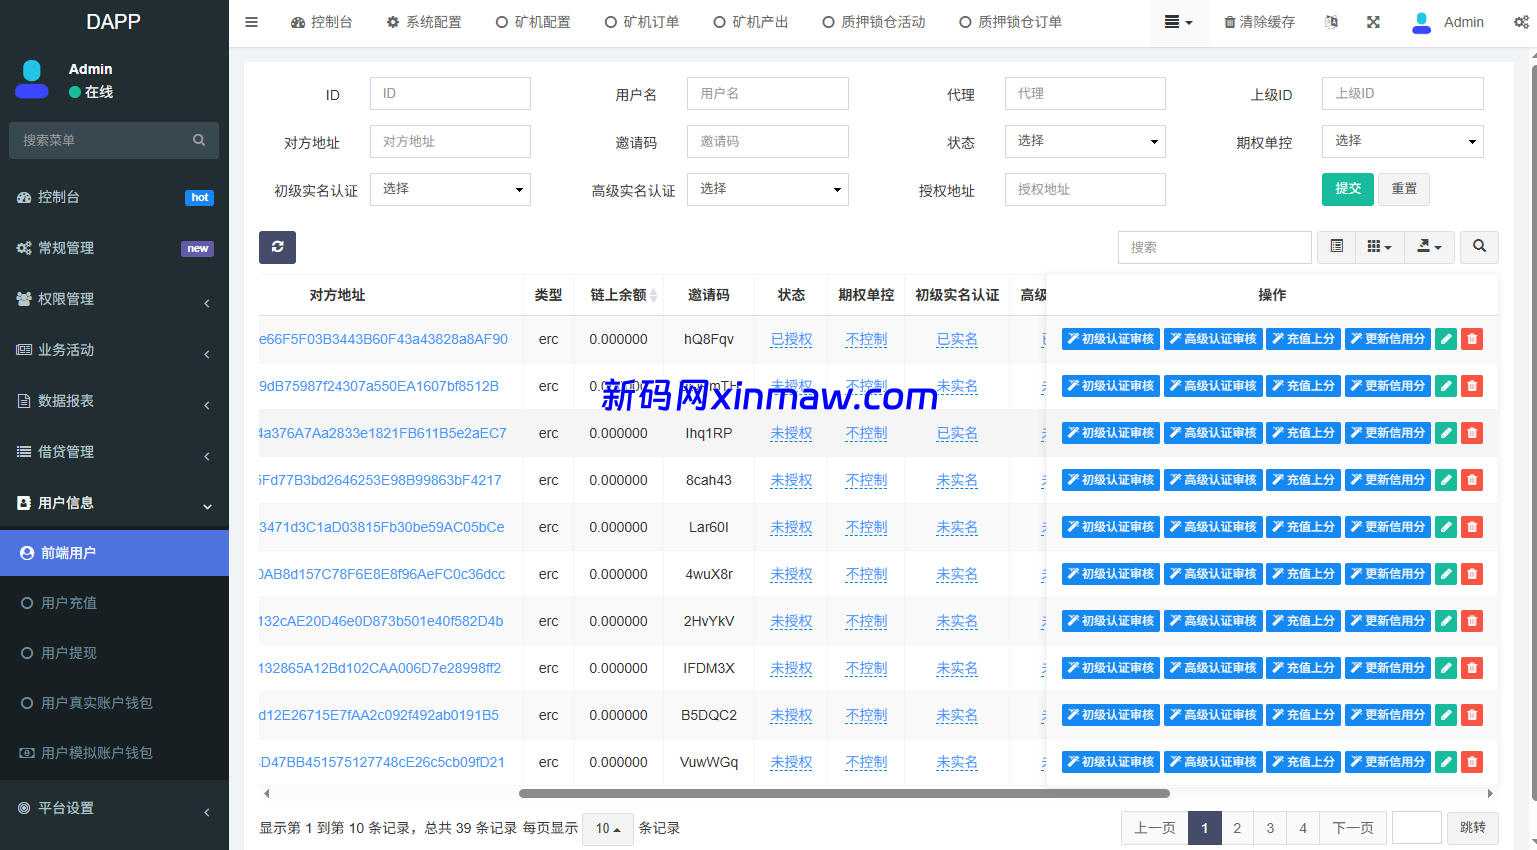The height and width of the screenshot is (850, 1537).
Task: Open the columns visibility dropdown
Action: tap(1379, 247)
